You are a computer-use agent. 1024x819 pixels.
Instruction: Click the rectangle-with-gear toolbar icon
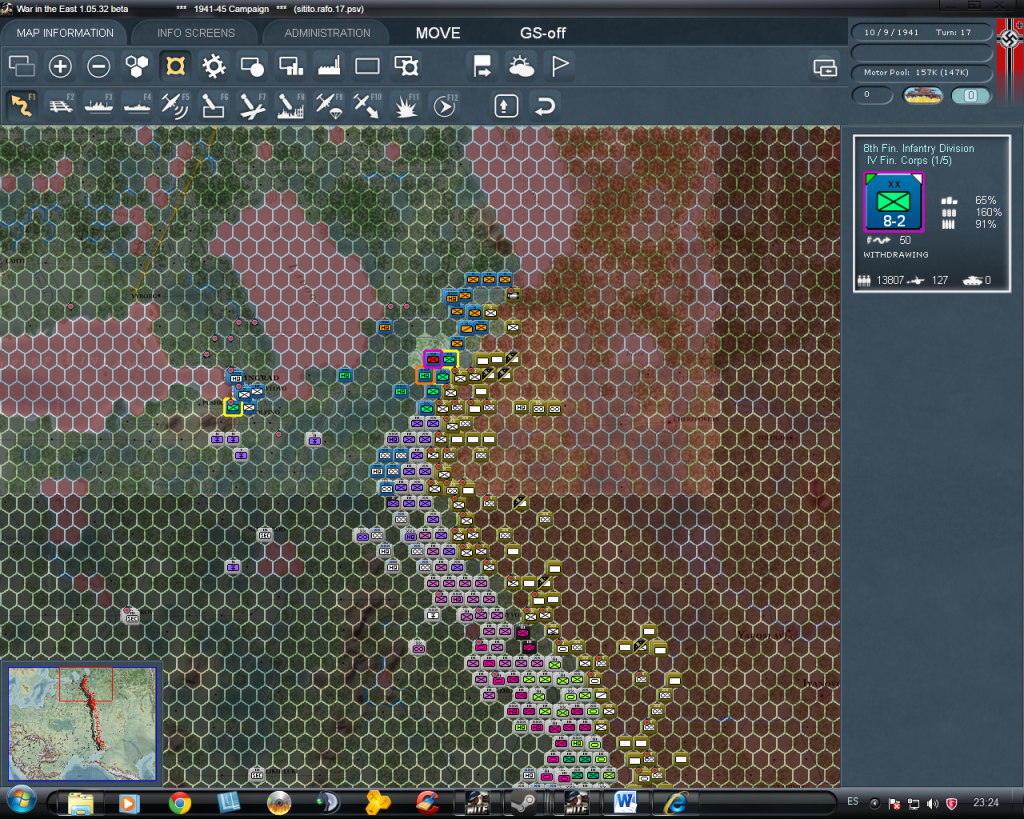(x=406, y=66)
